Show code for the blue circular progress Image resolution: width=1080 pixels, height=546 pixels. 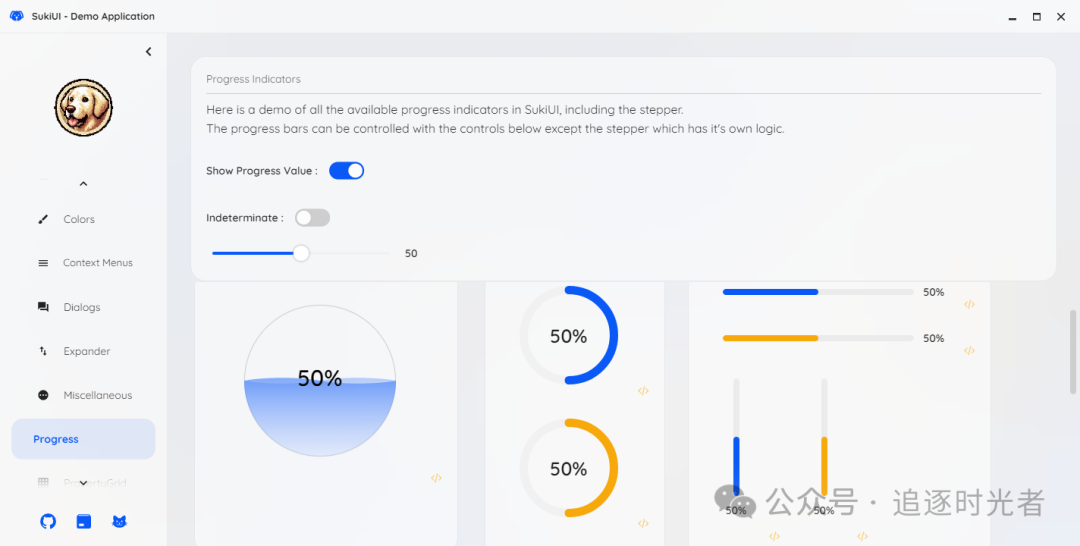[x=643, y=391]
